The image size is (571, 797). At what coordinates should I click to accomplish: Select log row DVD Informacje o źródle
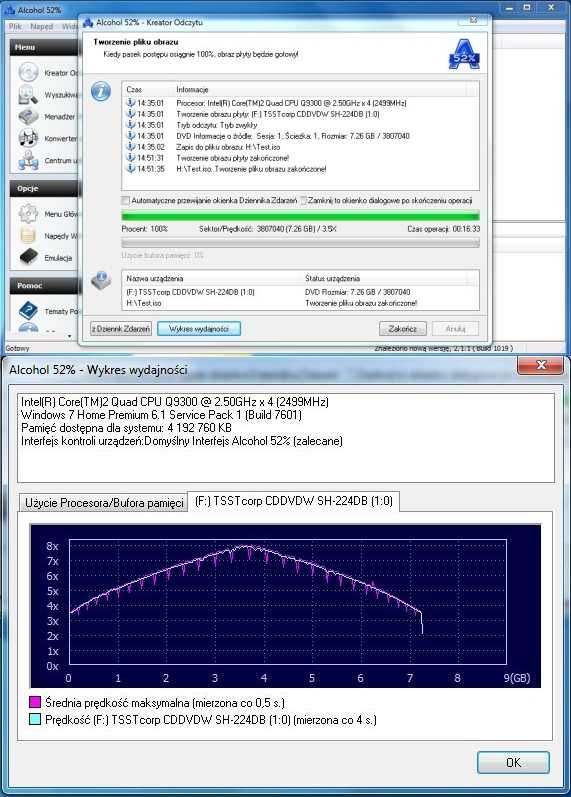coord(300,136)
